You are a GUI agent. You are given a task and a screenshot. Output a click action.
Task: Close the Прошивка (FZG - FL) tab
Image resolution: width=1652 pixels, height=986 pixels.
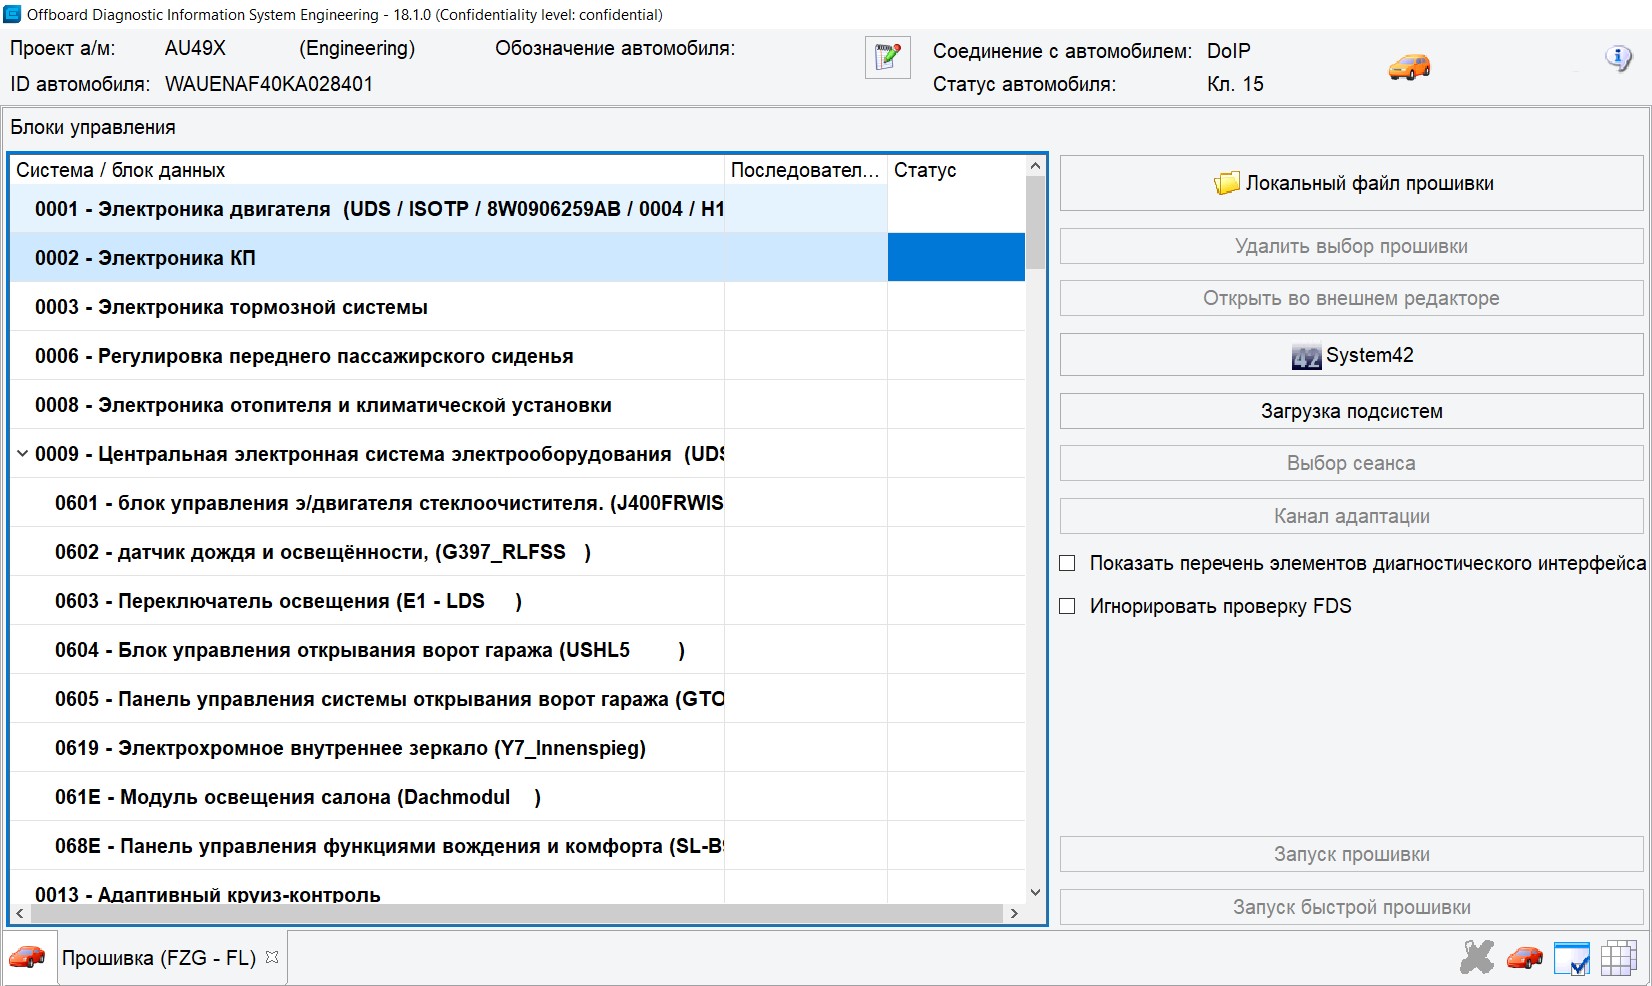[272, 957]
